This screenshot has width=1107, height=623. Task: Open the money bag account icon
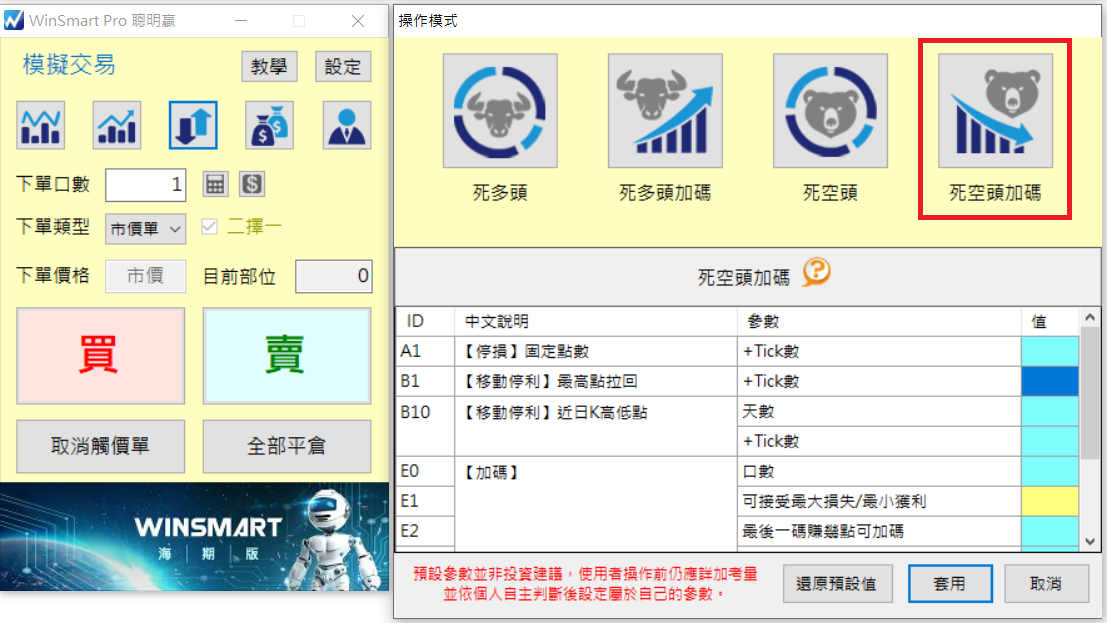[x=270, y=126]
